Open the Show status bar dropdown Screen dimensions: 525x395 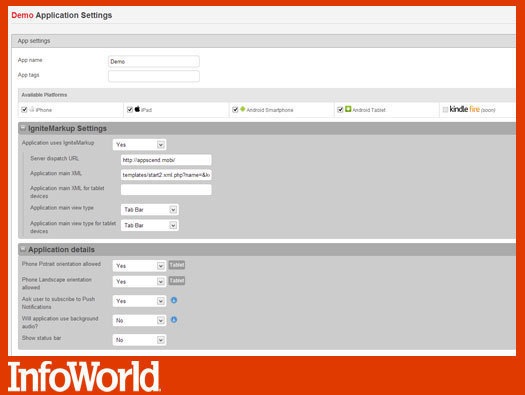click(139, 340)
